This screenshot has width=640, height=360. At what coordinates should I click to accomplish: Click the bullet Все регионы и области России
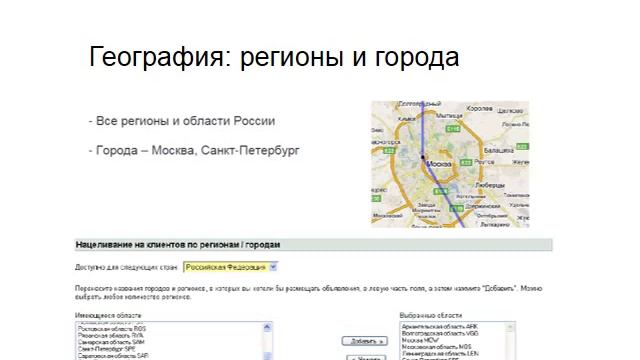[182, 121]
